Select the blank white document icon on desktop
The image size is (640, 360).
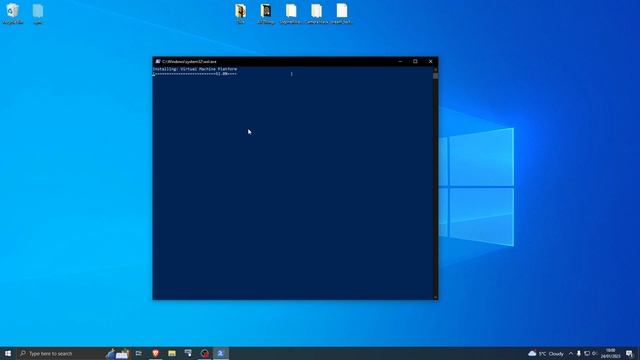[x=342, y=13]
